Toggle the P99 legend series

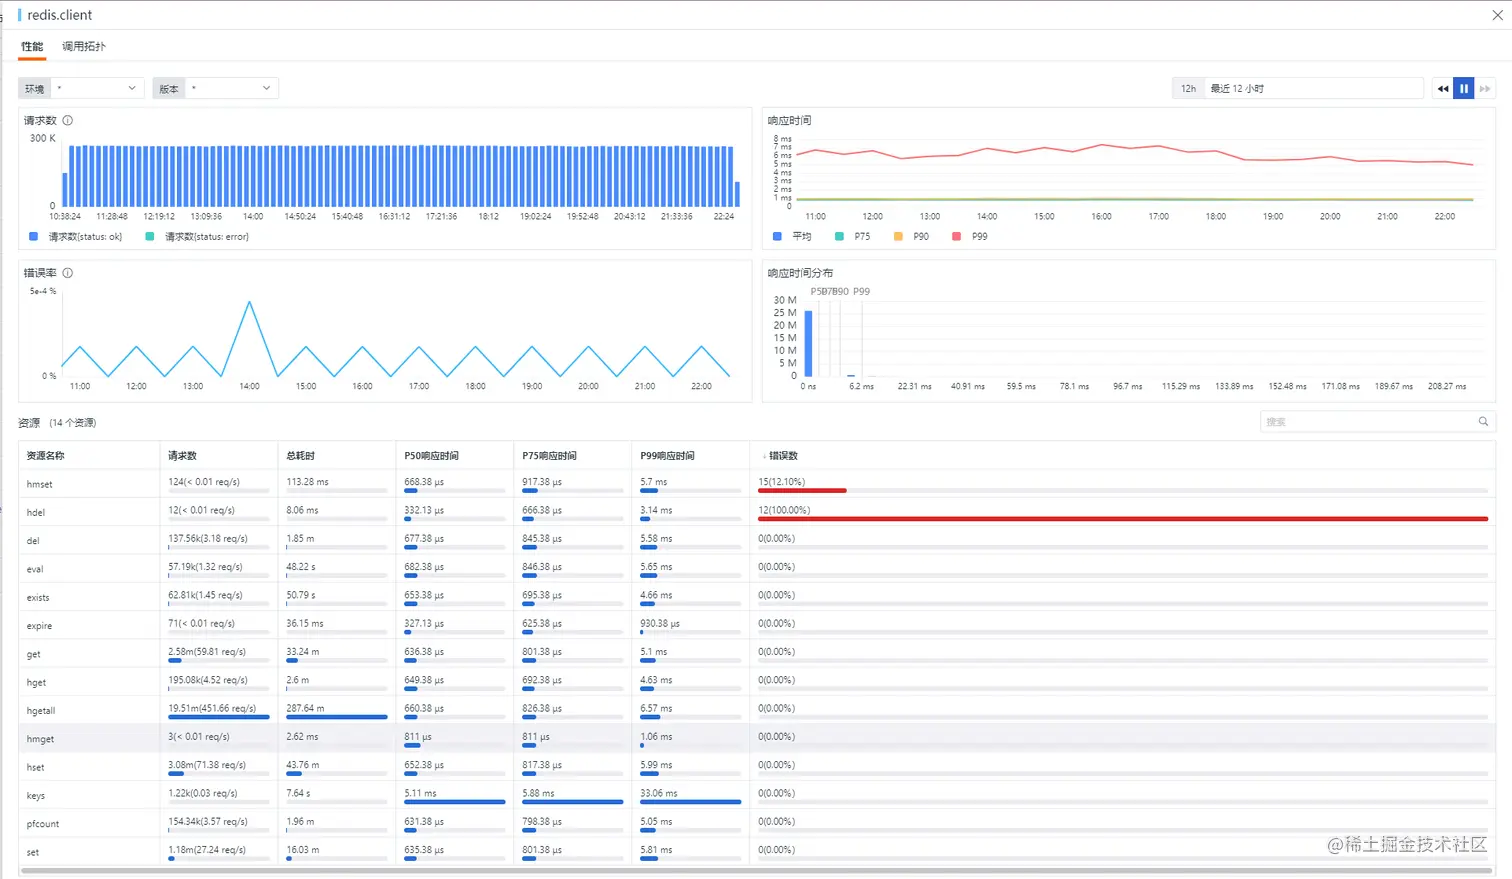pos(970,237)
